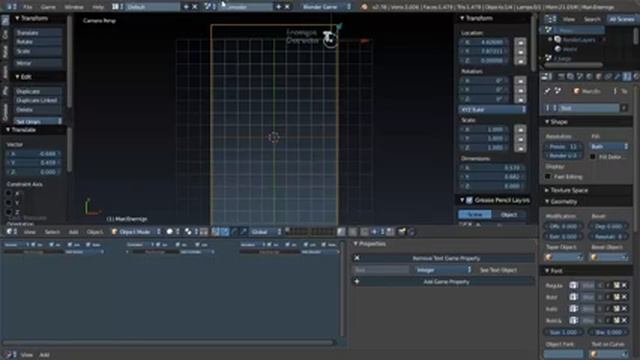Lock the Scale X lock icon
The height and width of the screenshot is (360, 640).
tap(520, 129)
